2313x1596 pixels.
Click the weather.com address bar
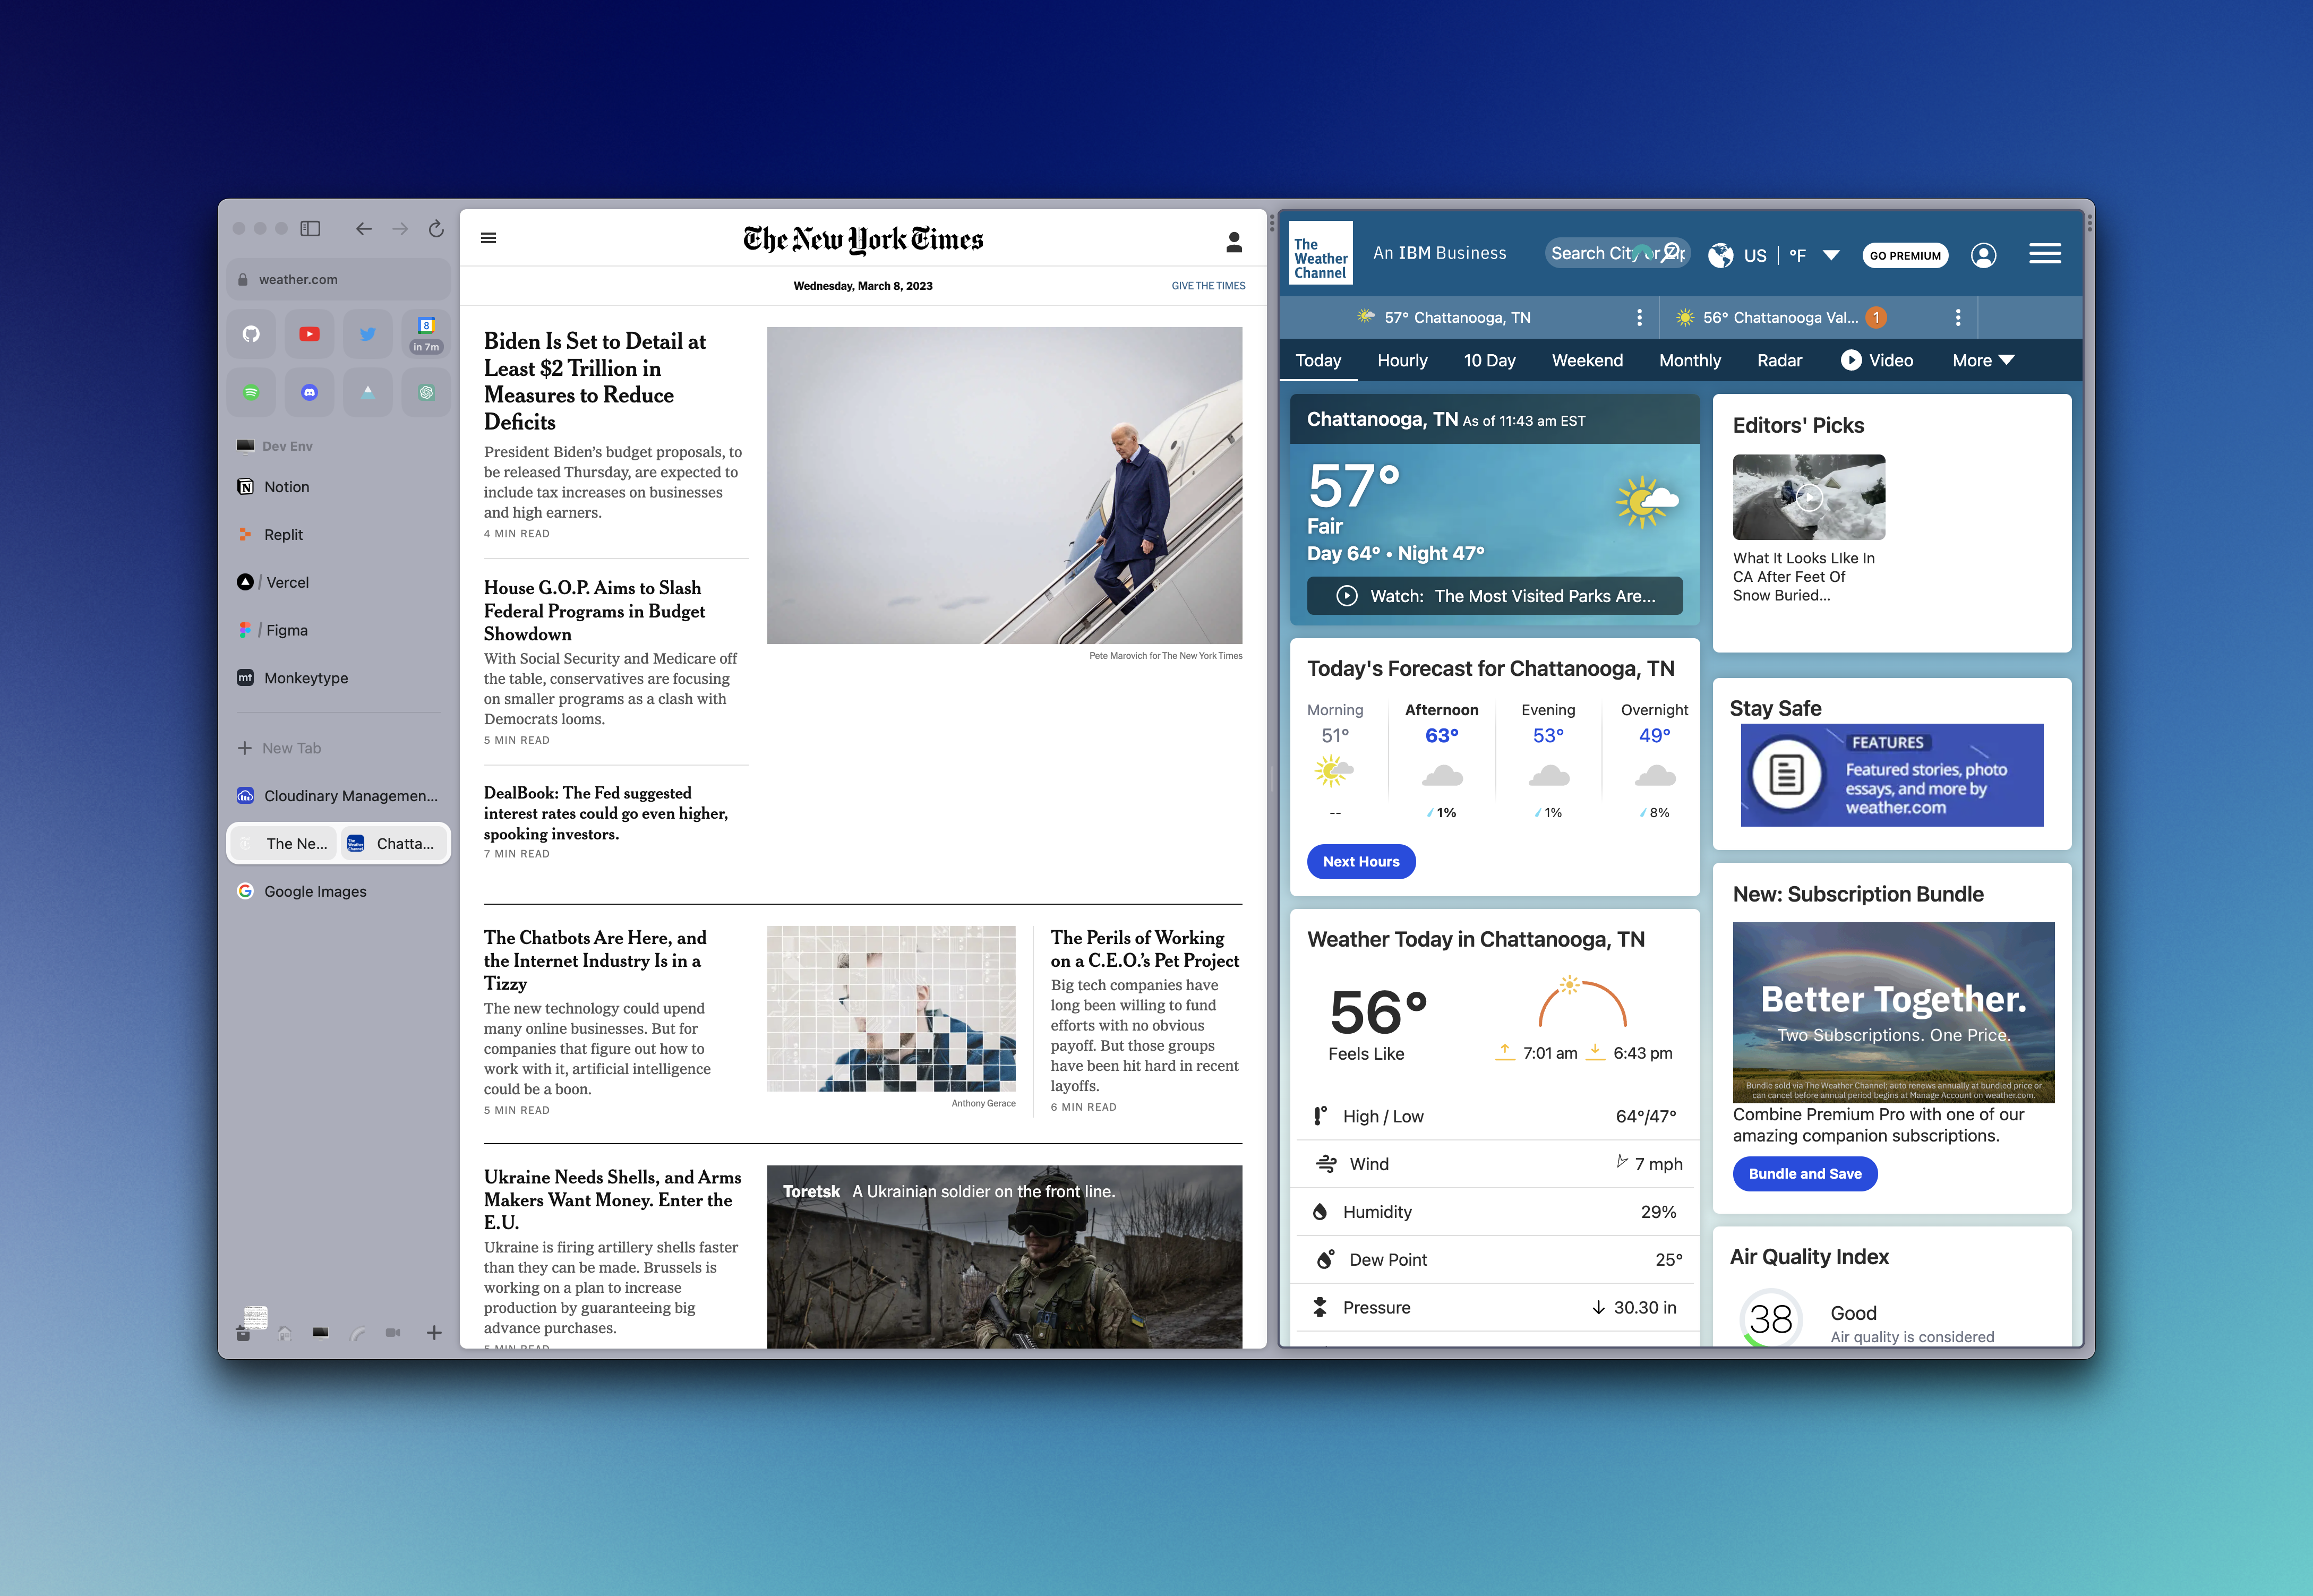(339, 279)
